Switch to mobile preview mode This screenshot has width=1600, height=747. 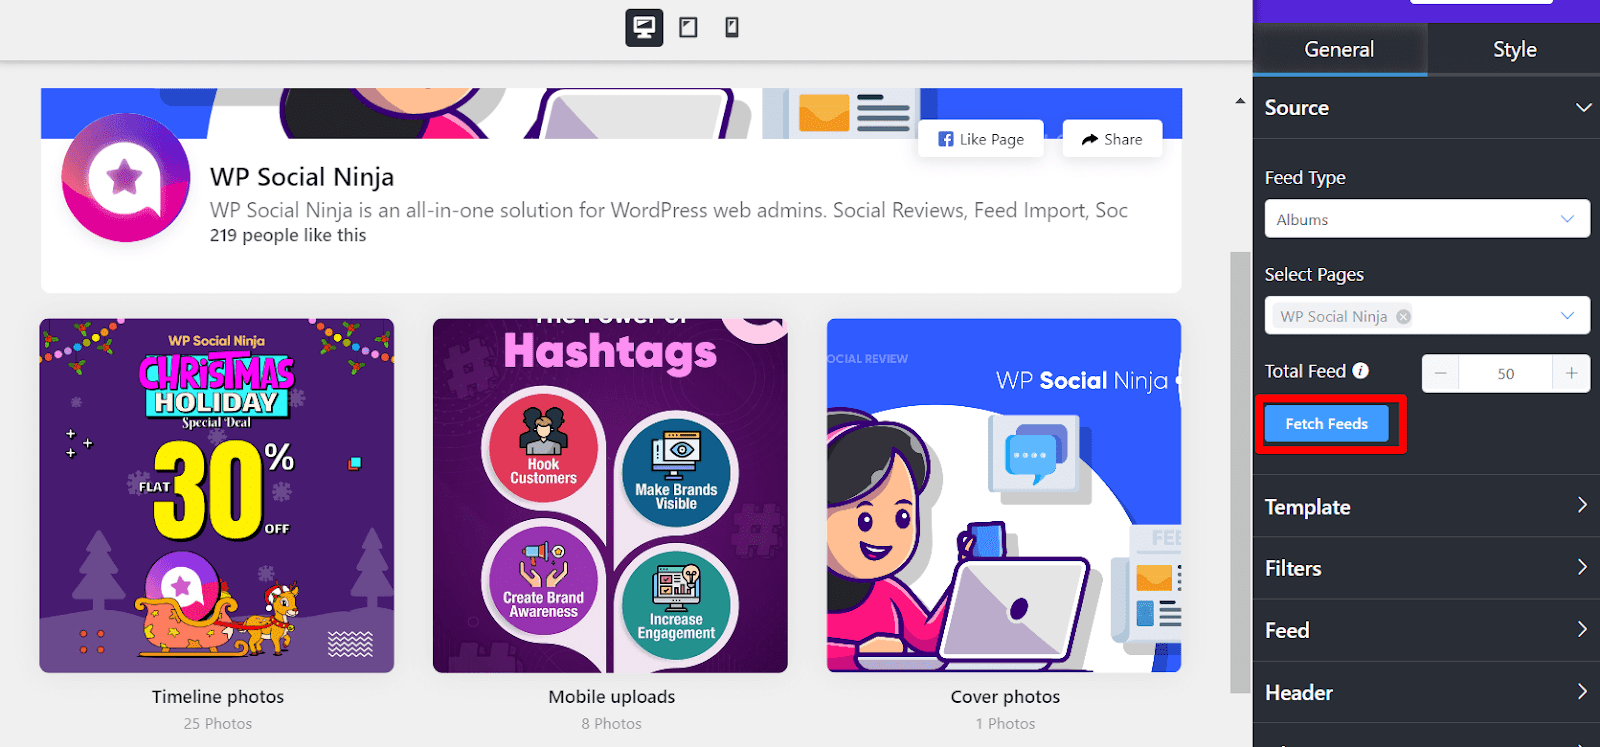coord(732,27)
